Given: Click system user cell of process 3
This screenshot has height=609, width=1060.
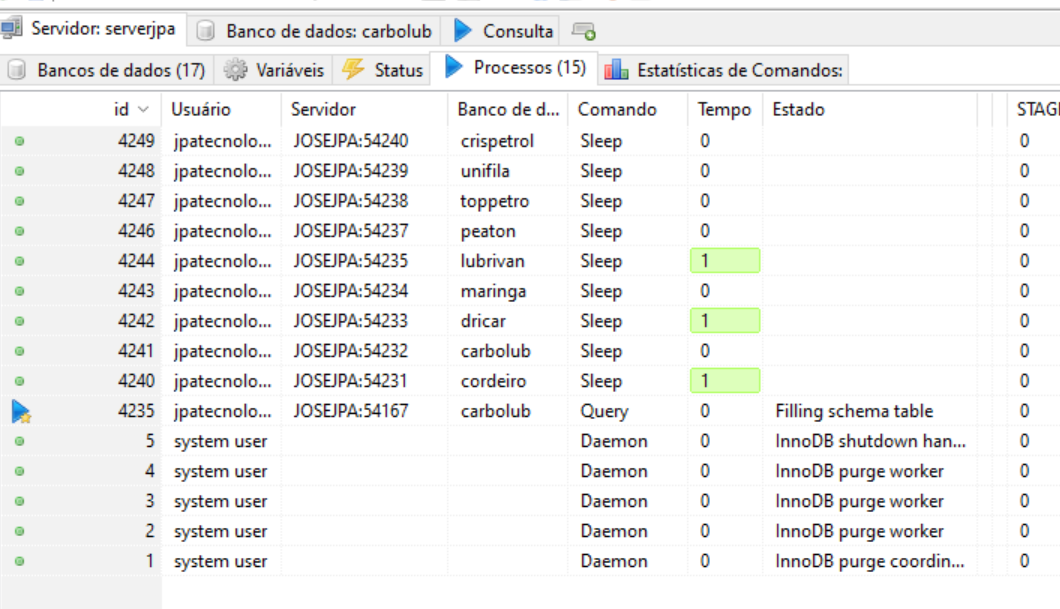Looking at the screenshot, I should pyautogui.click(x=221, y=501).
